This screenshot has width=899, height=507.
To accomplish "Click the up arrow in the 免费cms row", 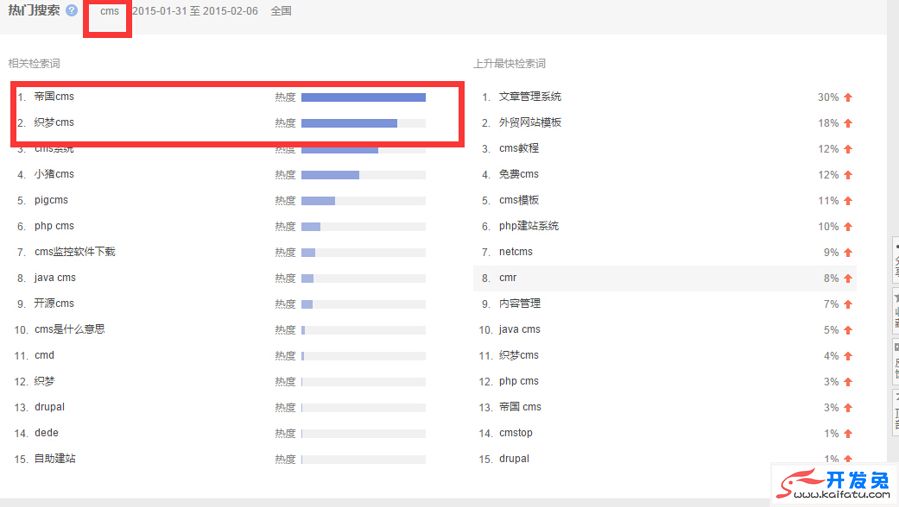I will coord(848,175).
